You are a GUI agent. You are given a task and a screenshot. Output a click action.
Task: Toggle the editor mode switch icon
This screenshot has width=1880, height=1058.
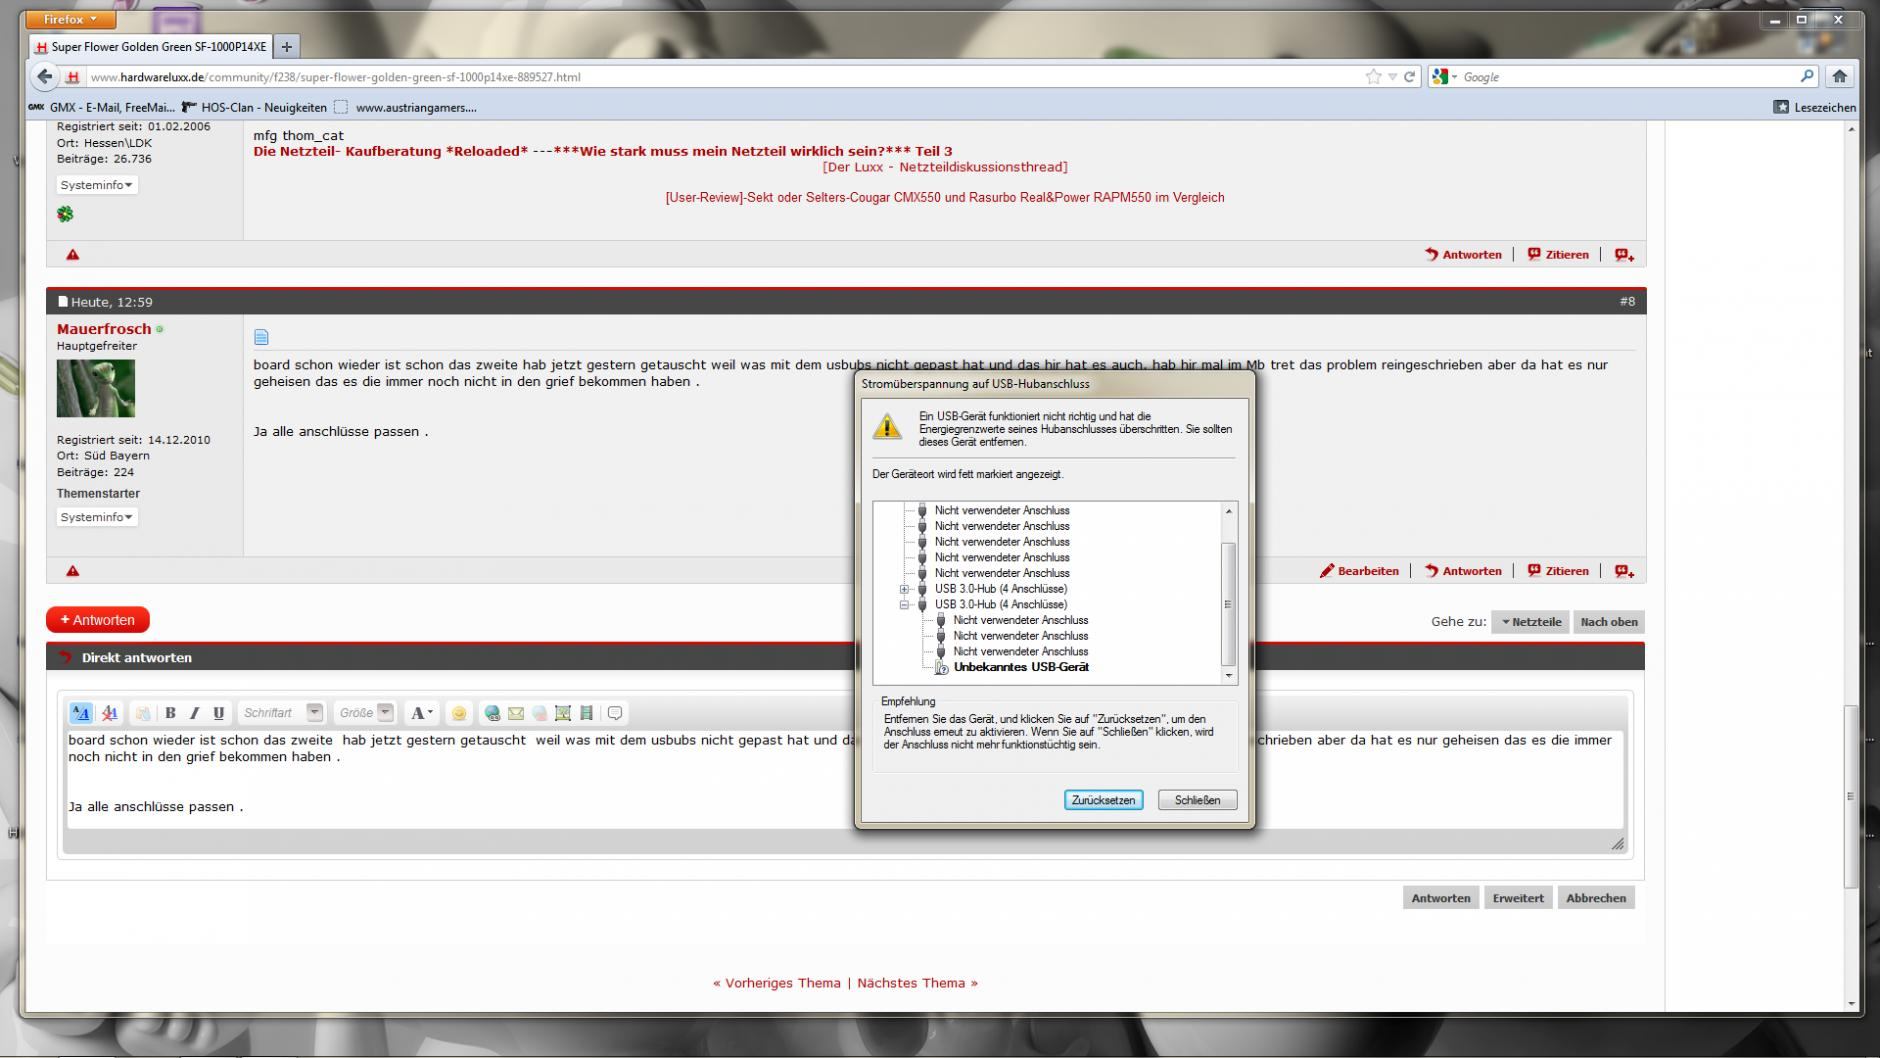(80, 713)
